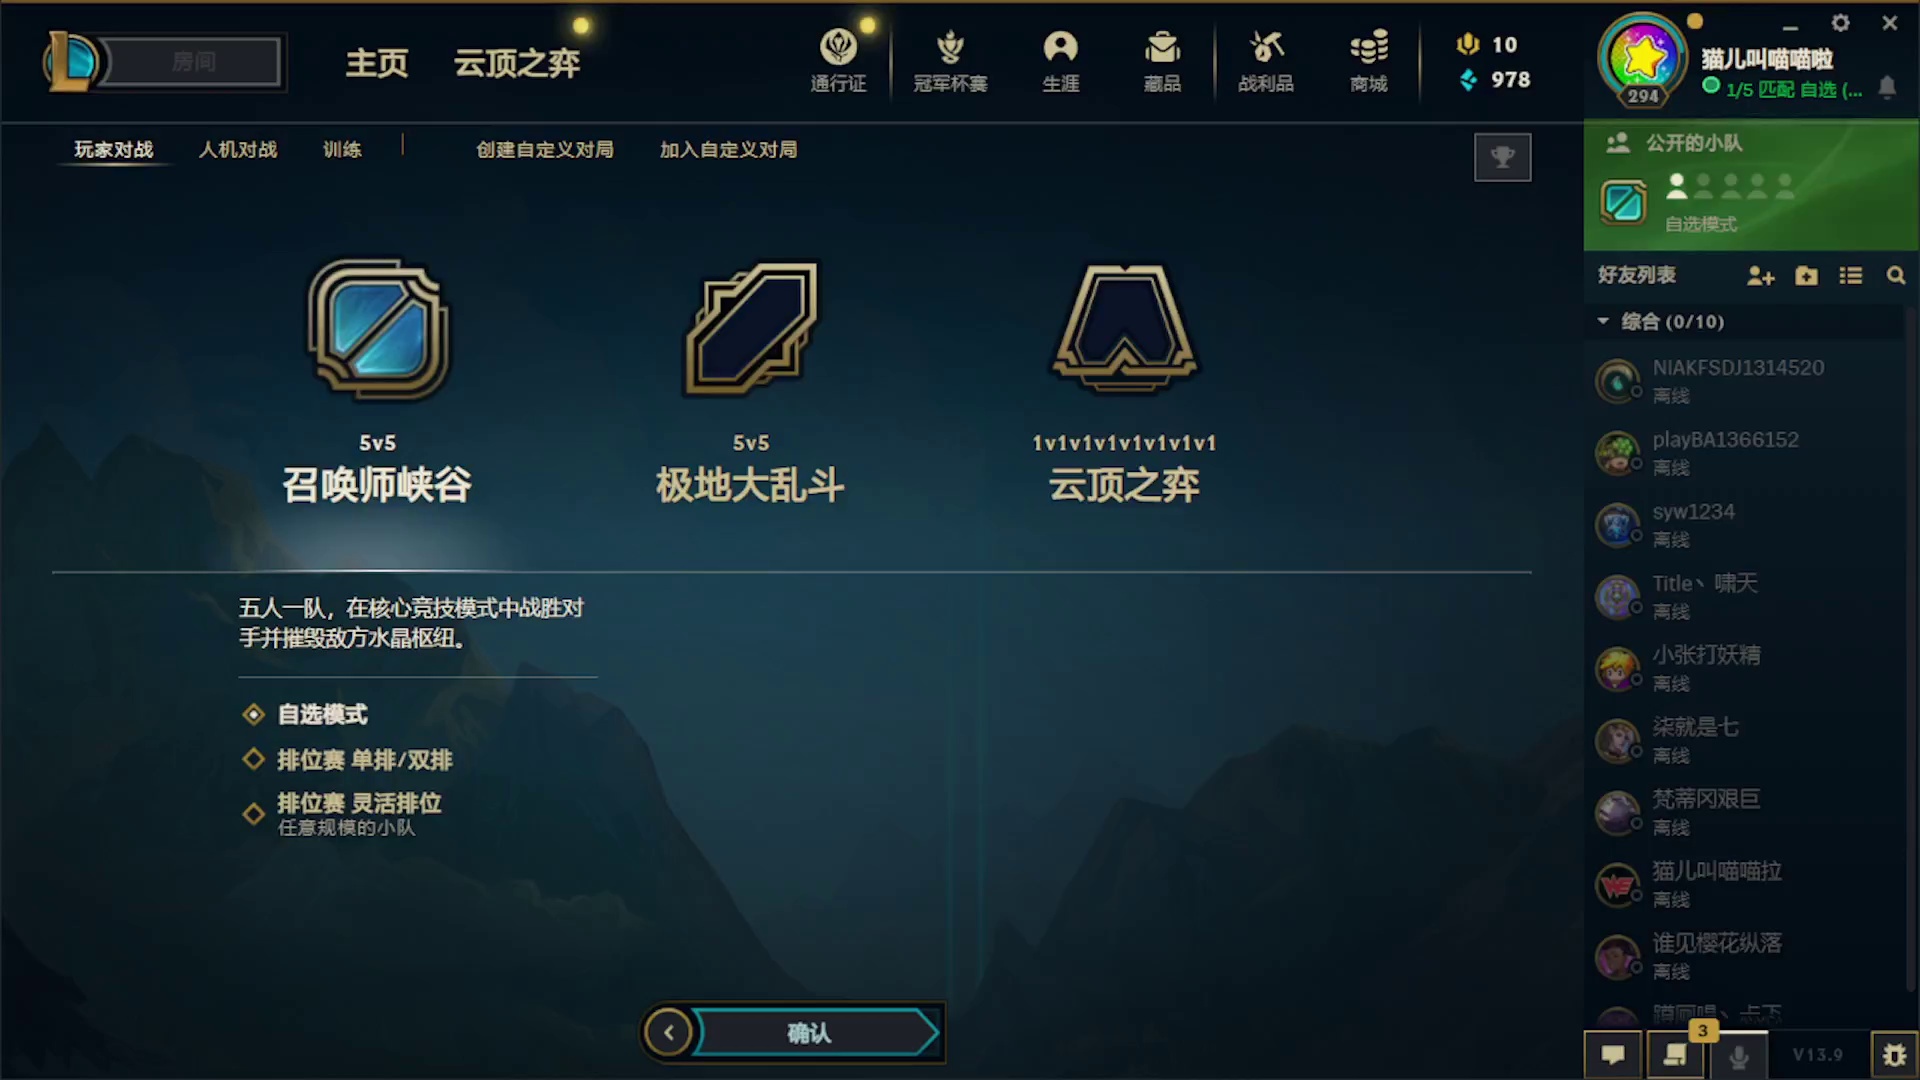Open the 生涯 profile icon
This screenshot has width=1920, height=1080.
1061,61
